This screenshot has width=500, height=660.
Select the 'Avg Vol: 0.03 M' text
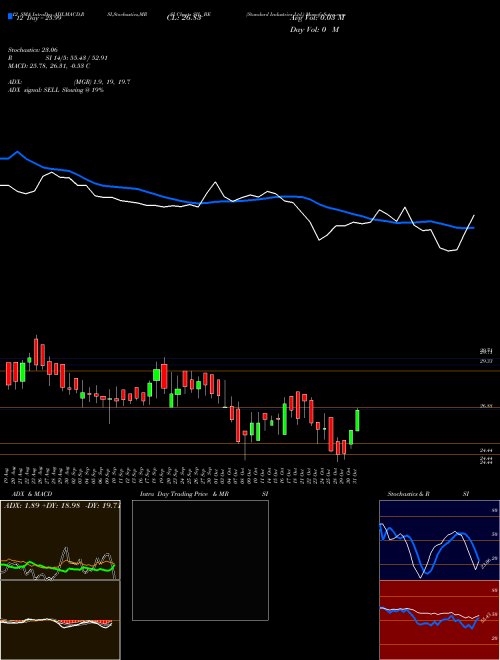pos(317,18)
